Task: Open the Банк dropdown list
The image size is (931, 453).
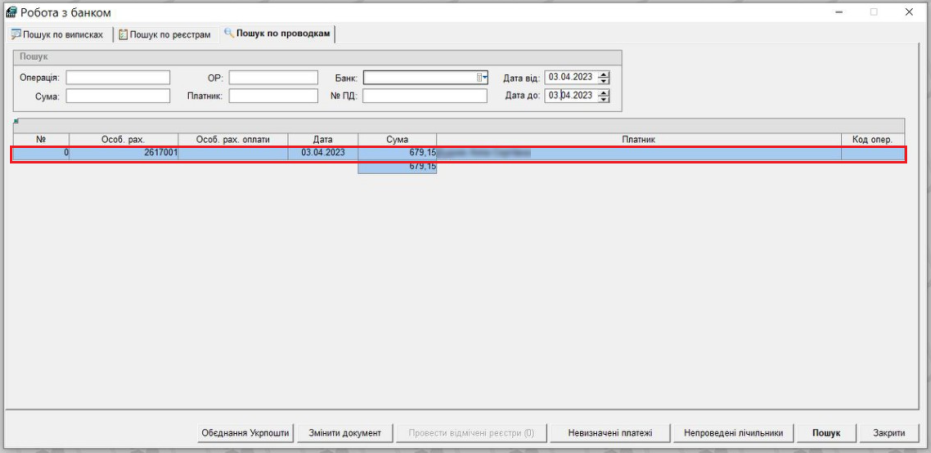Action: [482, 77]
